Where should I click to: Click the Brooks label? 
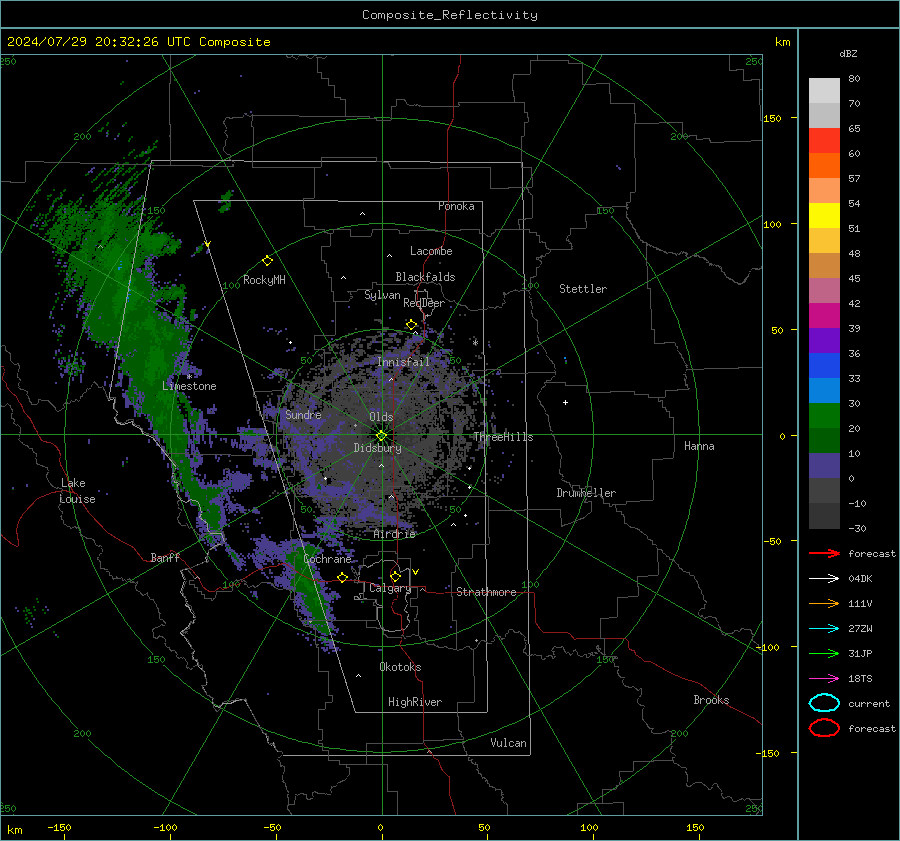pos(711,700)
